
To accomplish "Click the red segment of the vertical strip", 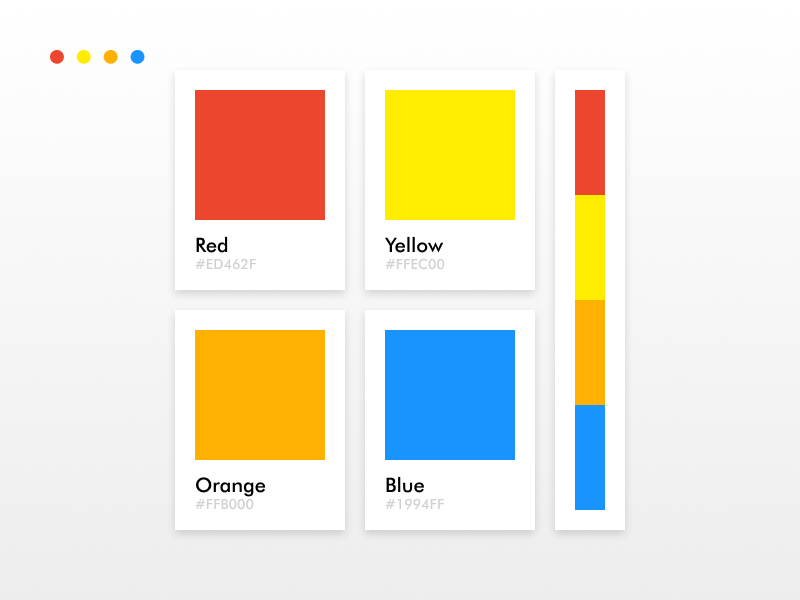I will point(590,142).
